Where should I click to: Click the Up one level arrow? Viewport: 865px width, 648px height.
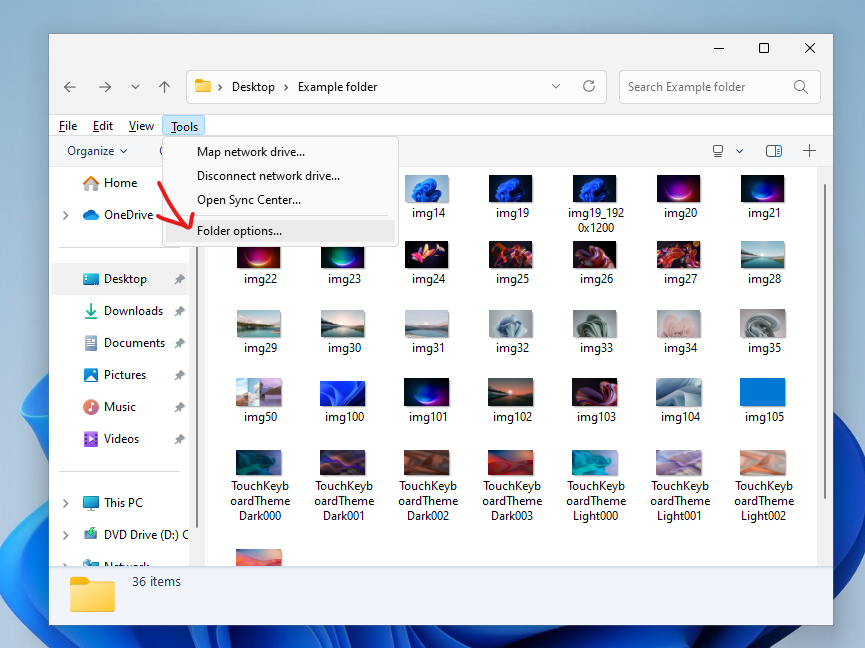pos(165,87)
